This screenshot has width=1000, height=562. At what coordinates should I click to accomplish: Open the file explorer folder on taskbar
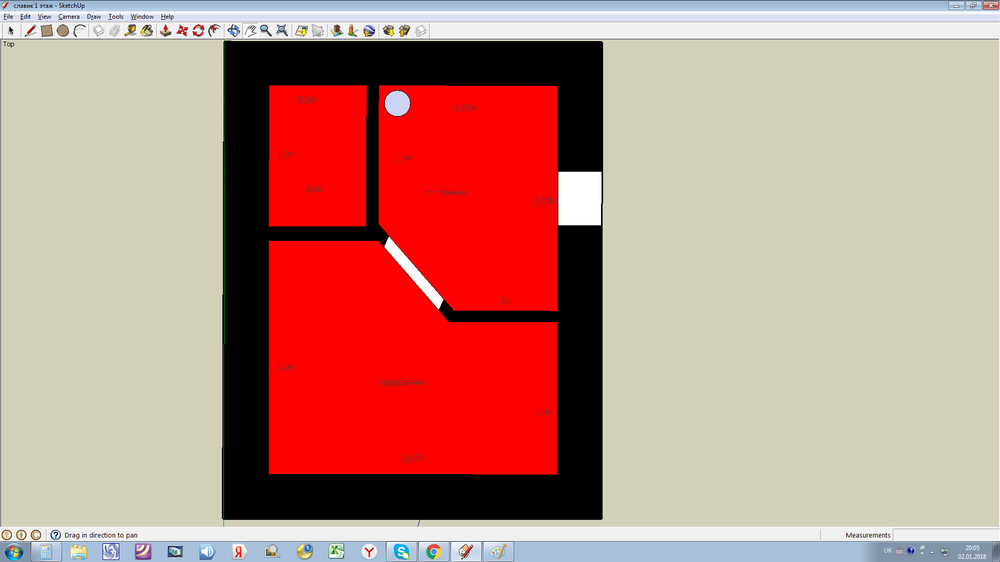click(x=78, y=552)
